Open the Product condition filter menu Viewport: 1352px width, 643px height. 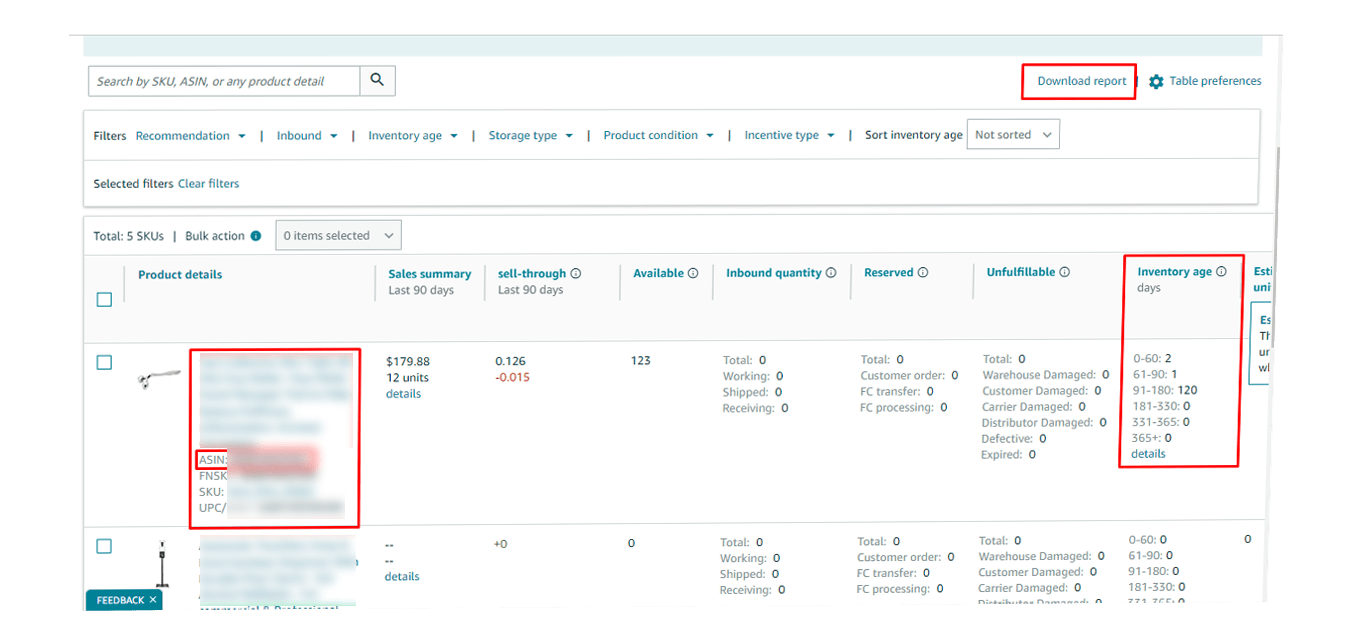coord(658,136)
